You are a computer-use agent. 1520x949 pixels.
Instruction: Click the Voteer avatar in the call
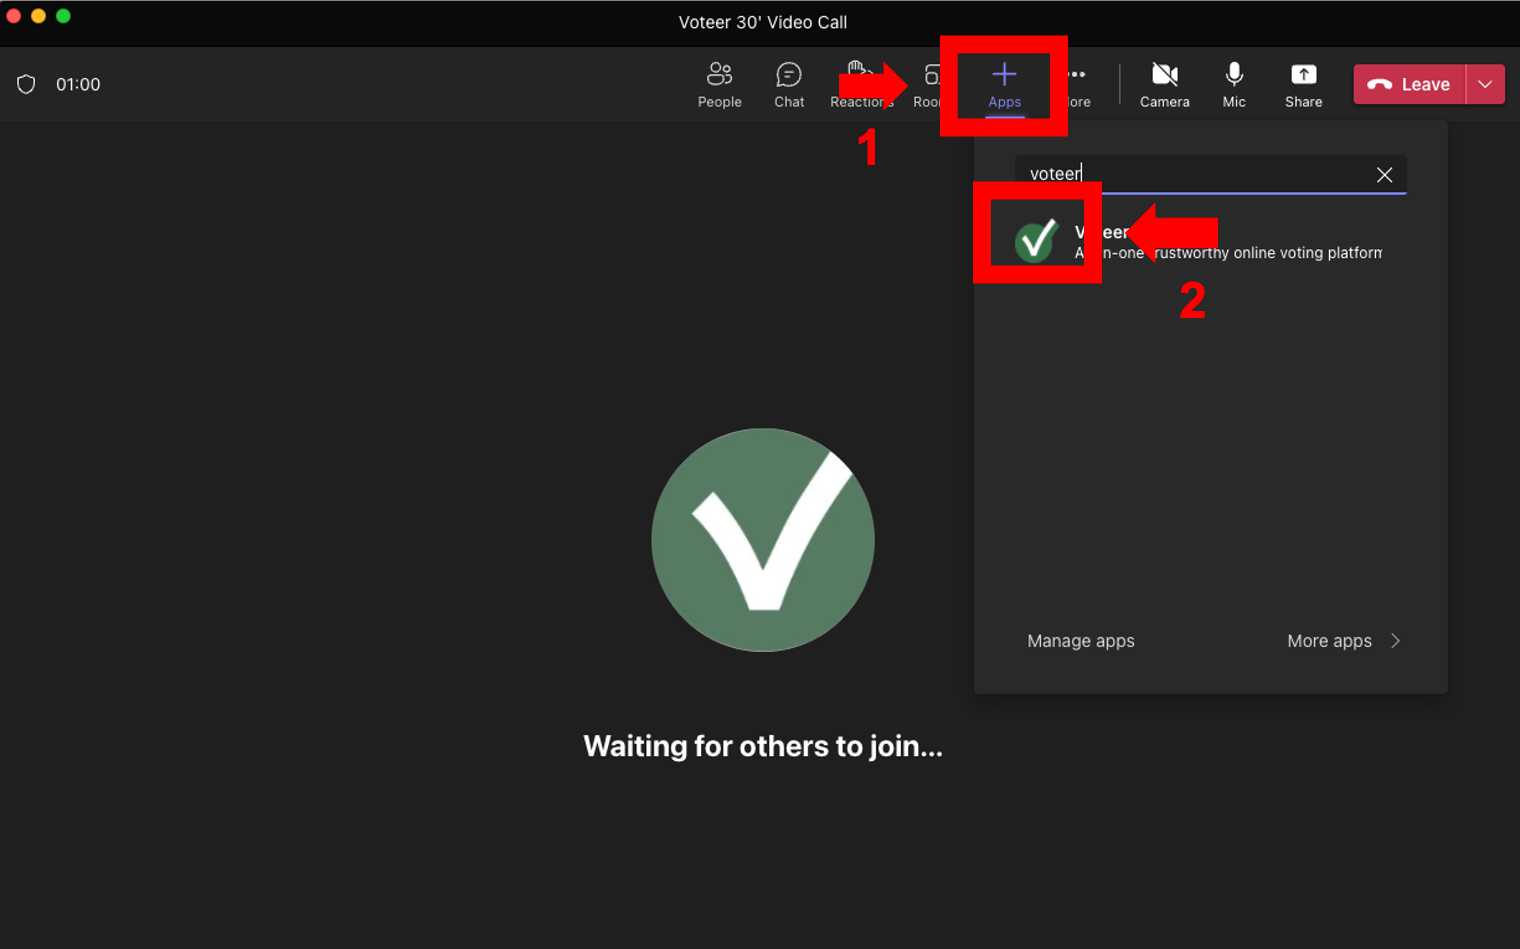tap(763, 540)
